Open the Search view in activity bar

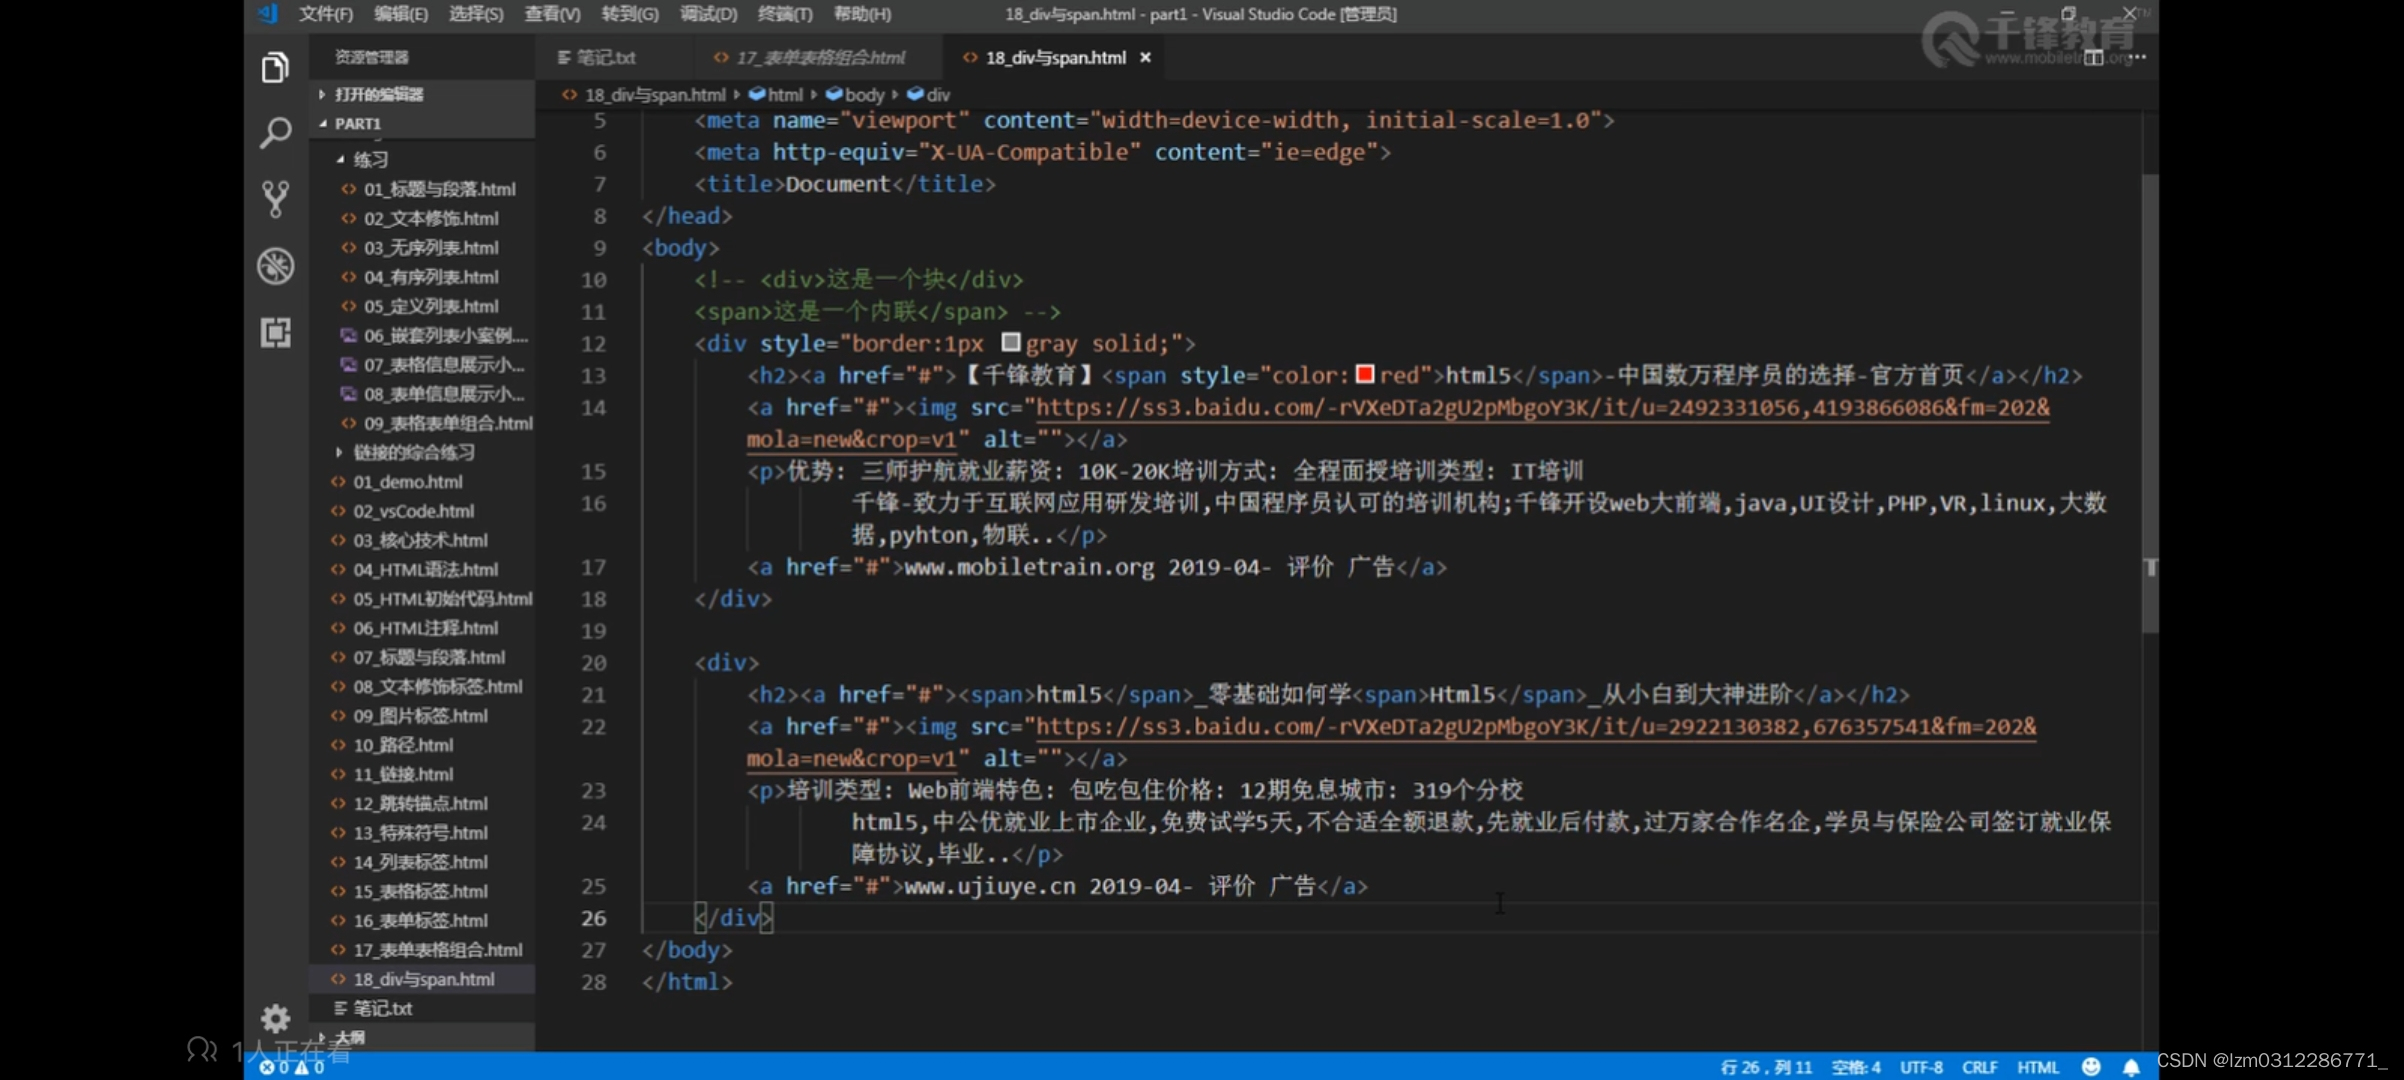coord(275,133)
